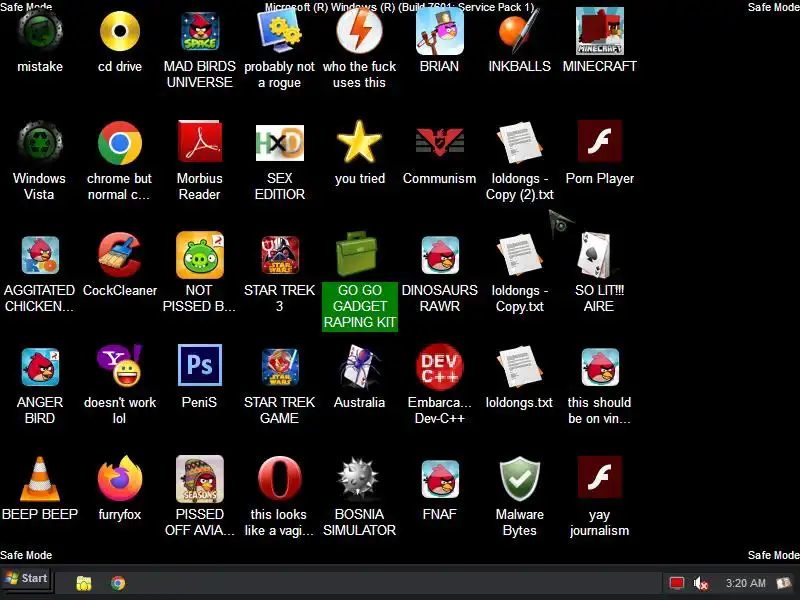Launch Chrome from the taskbar
The width and height of the screenshot is (800, 600).
118,583
